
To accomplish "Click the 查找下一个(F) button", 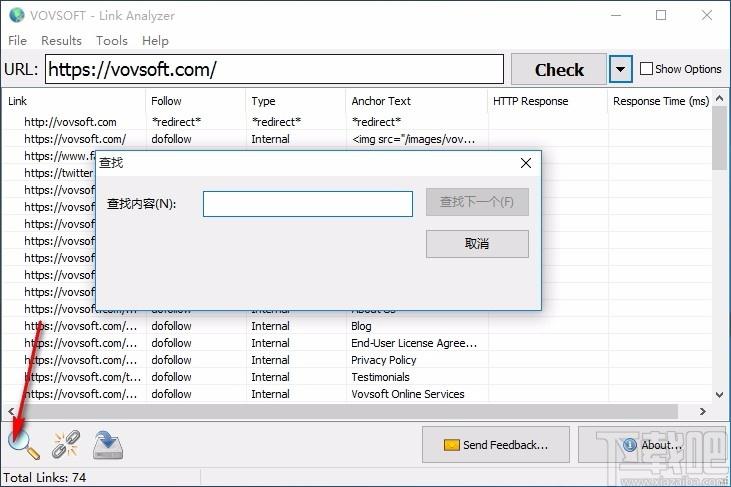I will [x=477, y=202].
